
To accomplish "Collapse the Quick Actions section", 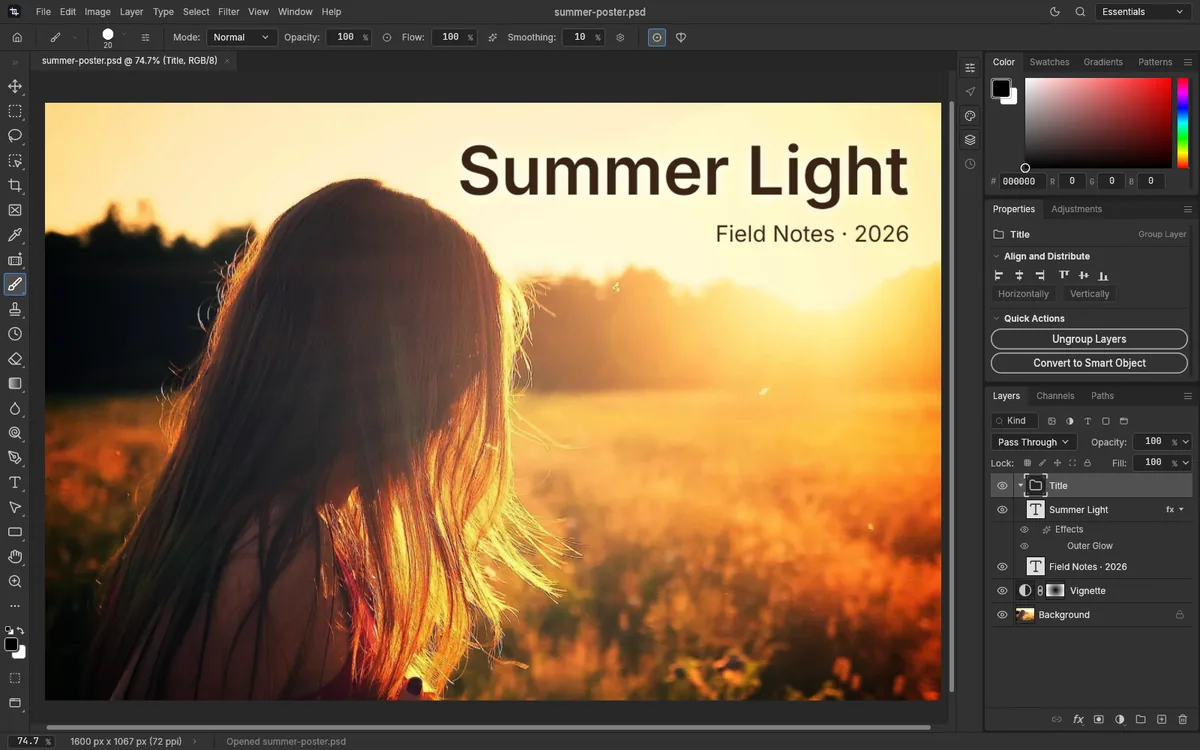I will 997,319.
